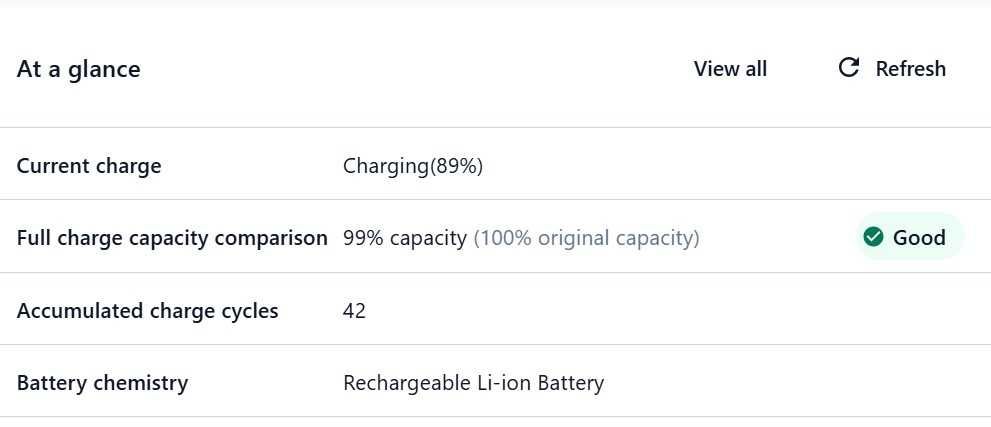This screenshot has width=991, height=427.
Task: Click the gray (100% original capacity) text
Action: tap(586, 238)
